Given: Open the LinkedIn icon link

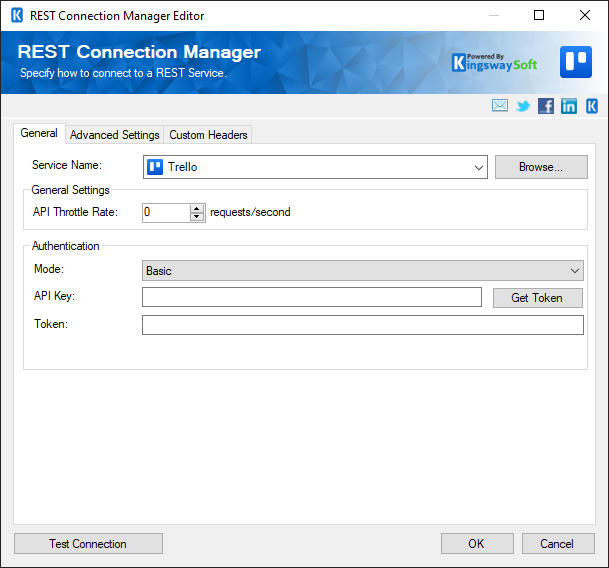Looking at the screenshot, I should pyautogui.click(x=569, y=106).
